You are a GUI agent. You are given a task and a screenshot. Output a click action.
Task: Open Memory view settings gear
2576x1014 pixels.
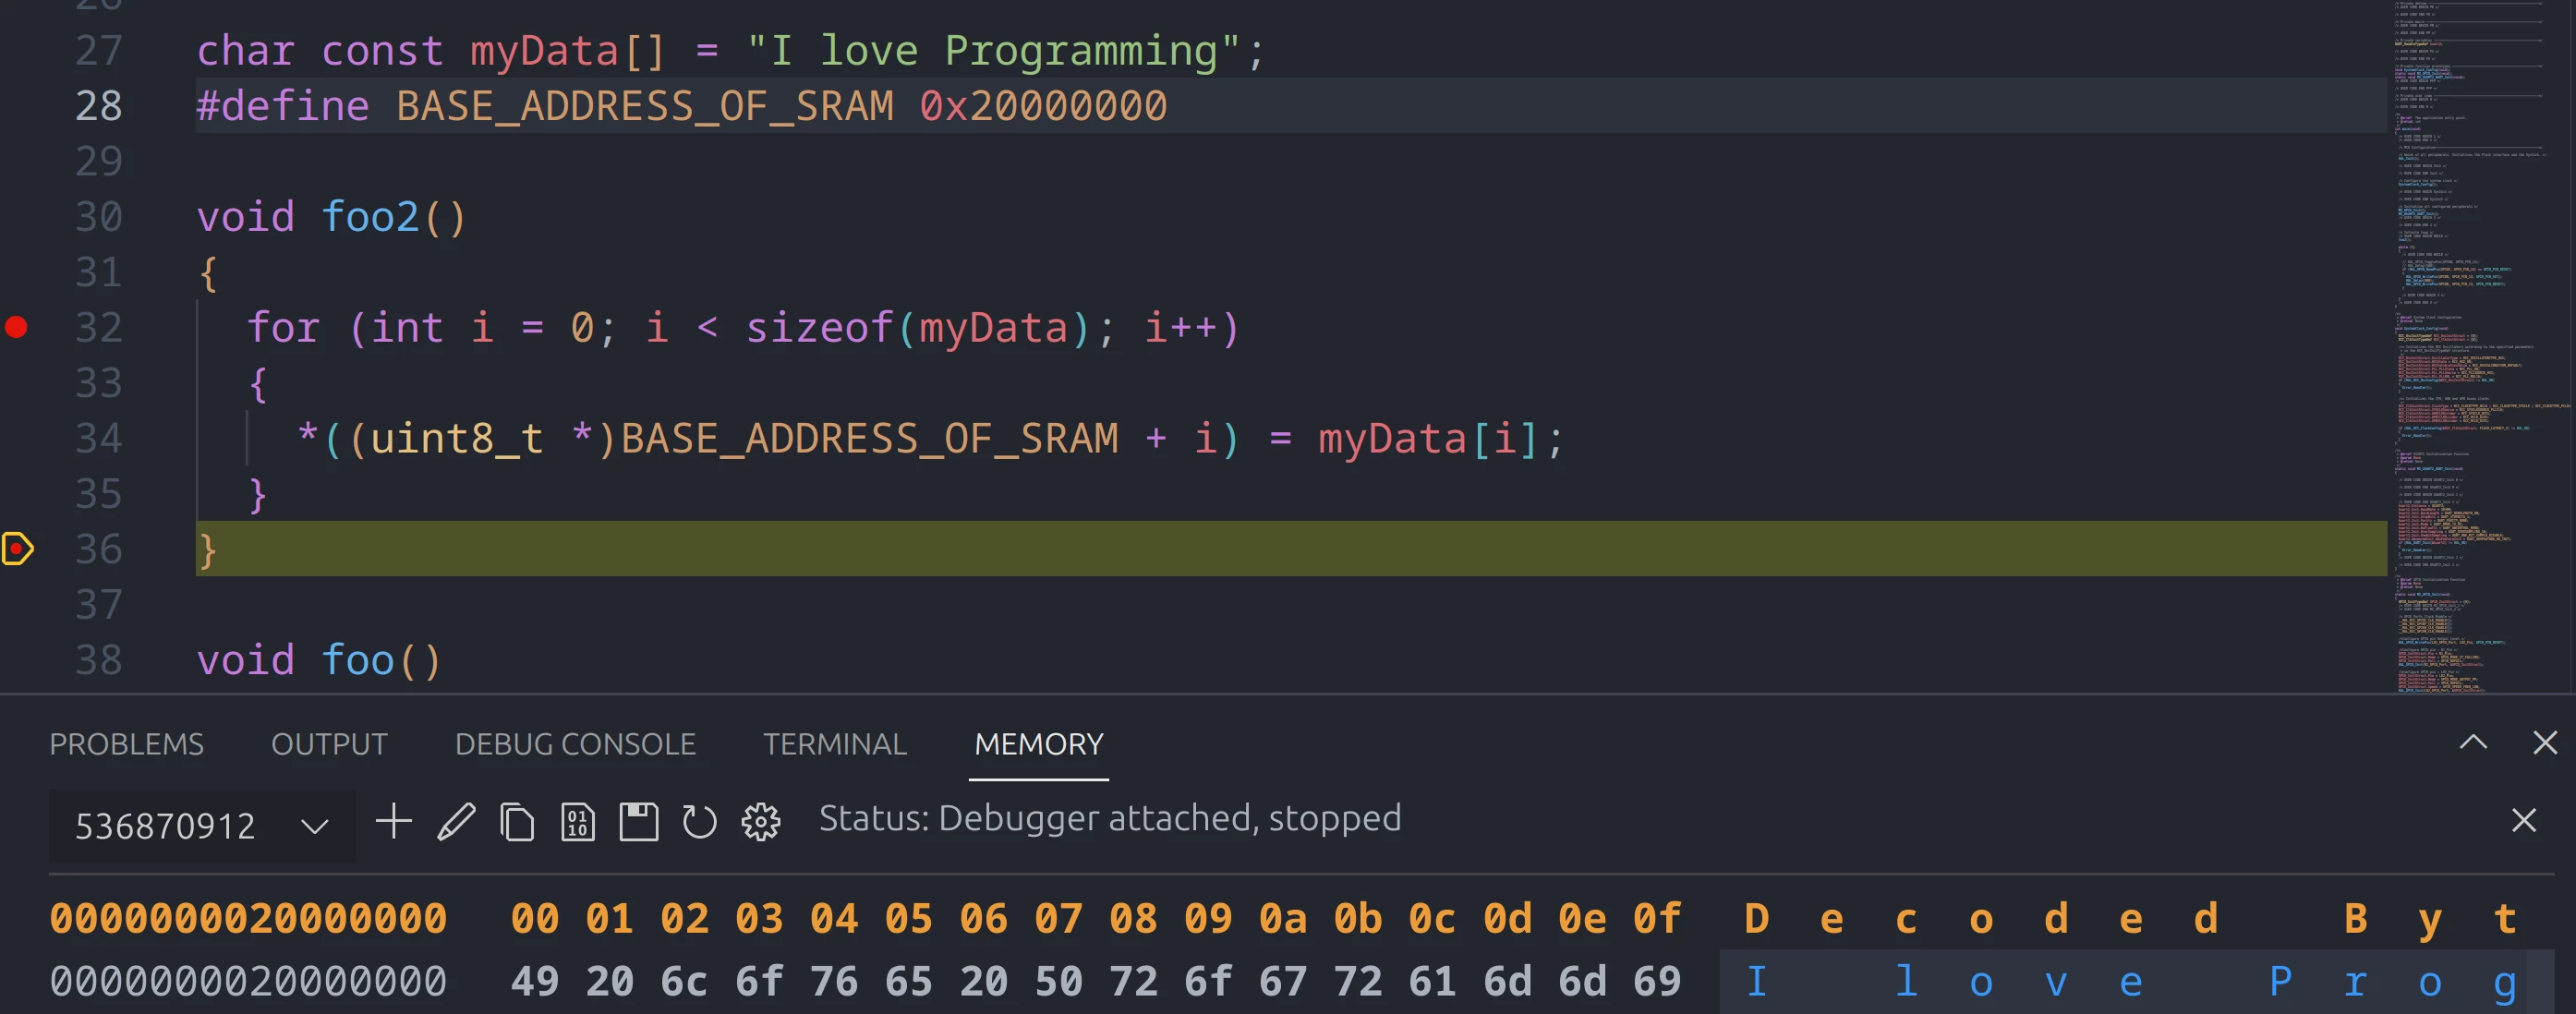click(x=761, y=822)
